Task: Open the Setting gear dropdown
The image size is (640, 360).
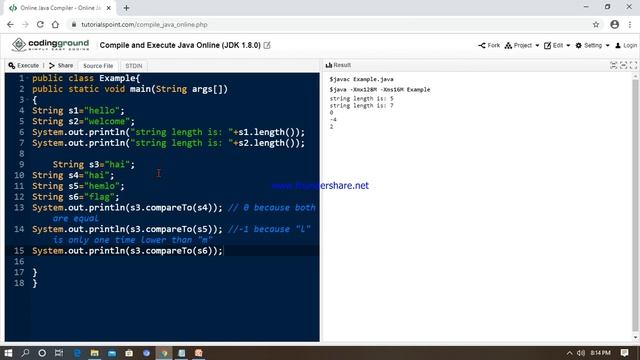Action: click(592, 45)
